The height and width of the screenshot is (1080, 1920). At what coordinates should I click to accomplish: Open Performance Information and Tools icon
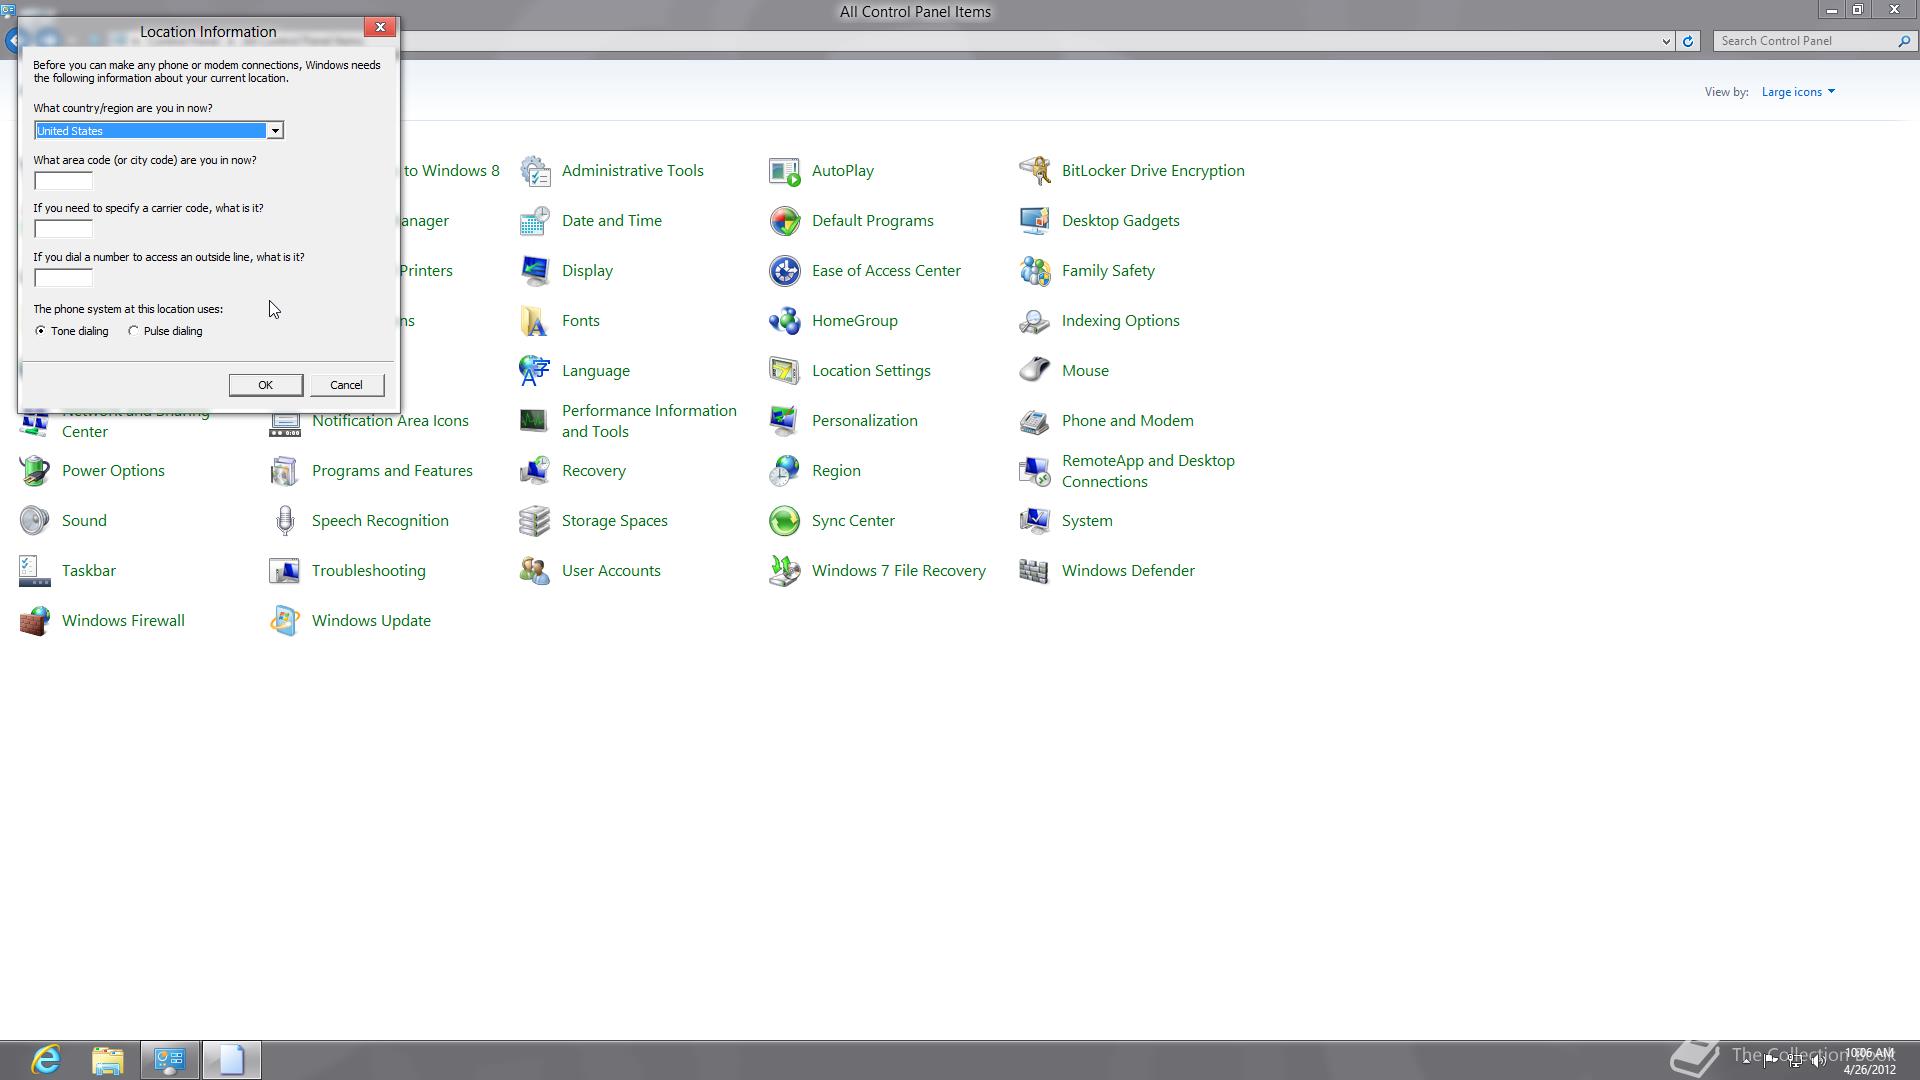coord(535,421)
